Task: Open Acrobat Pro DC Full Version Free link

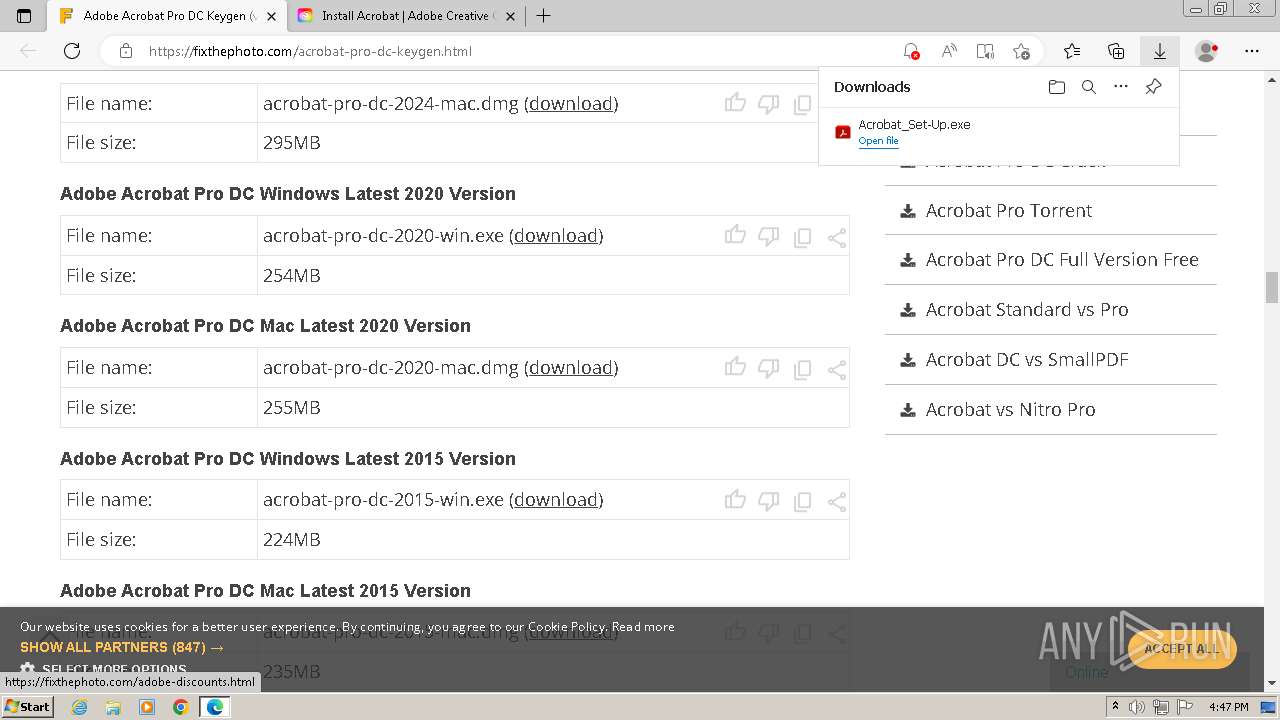Action: tap(1062, 259)
